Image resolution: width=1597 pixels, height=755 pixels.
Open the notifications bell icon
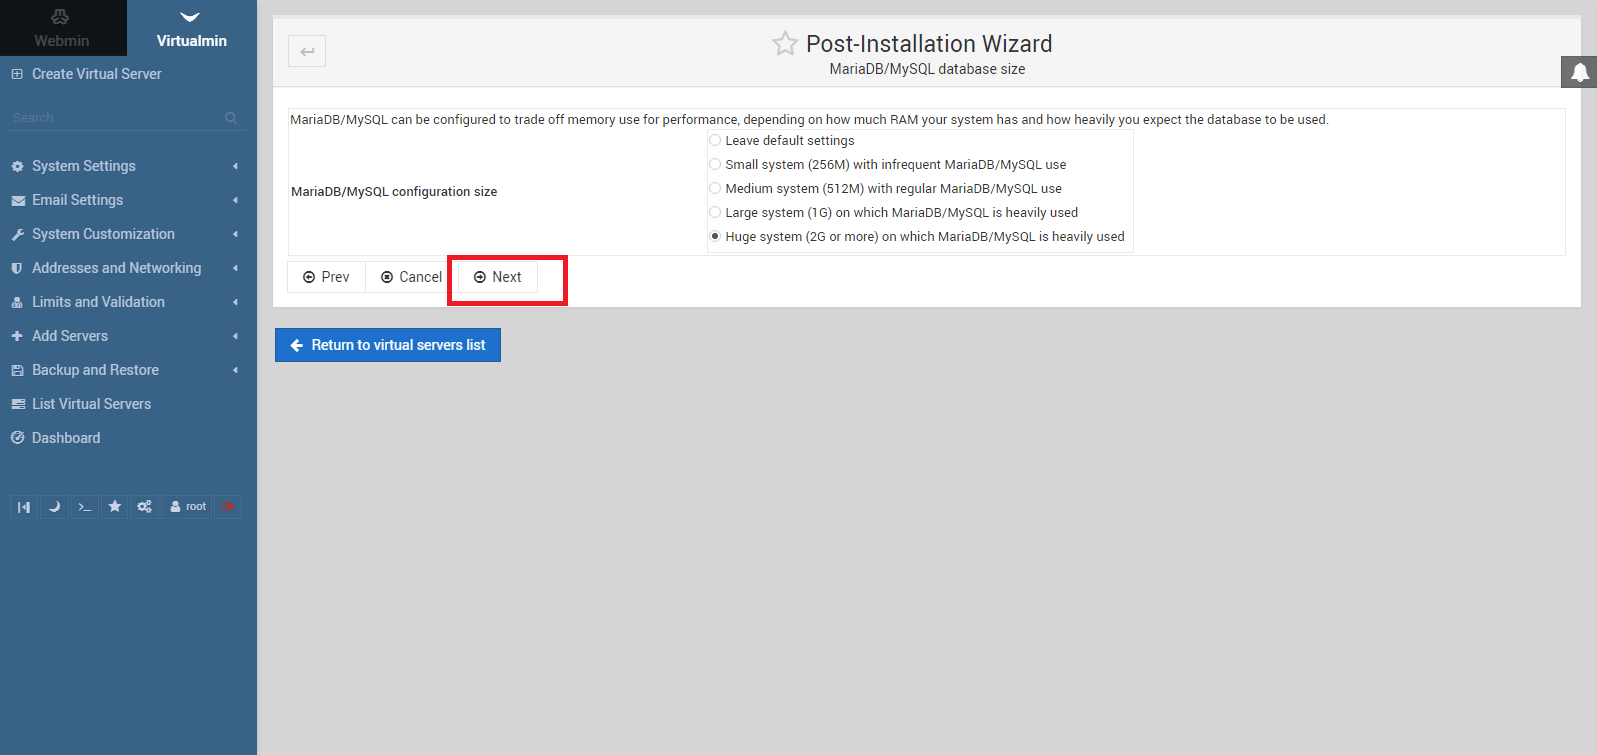(1579, 72)
